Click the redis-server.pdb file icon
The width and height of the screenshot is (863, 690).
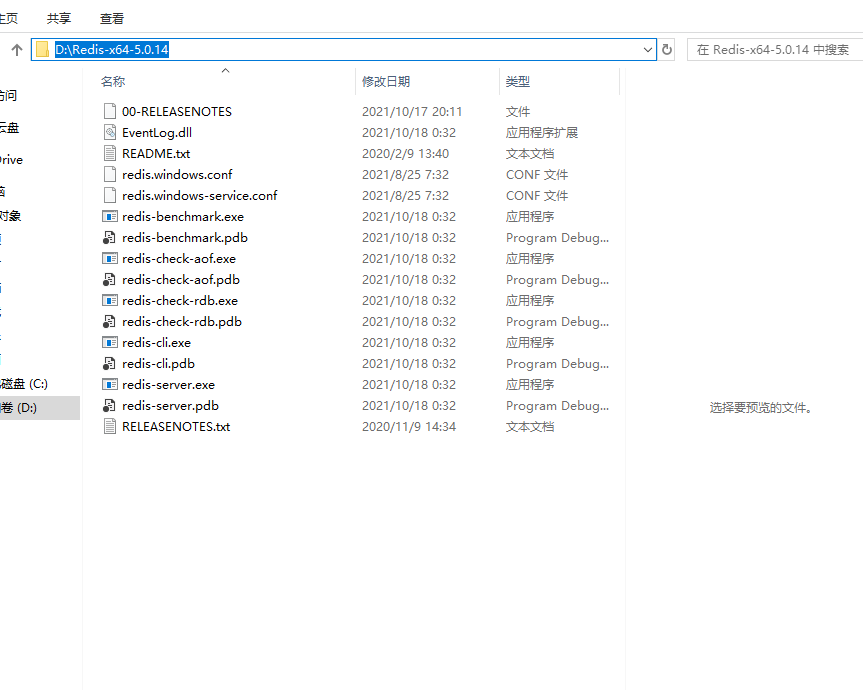(110, 406)
